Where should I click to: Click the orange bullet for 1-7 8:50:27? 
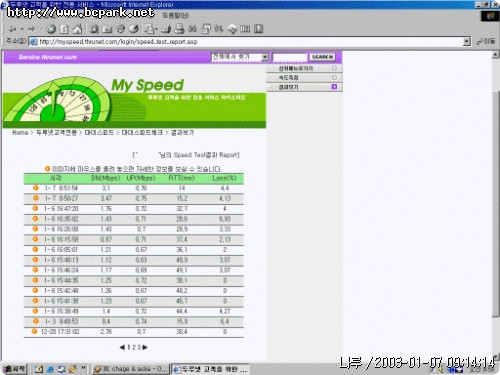click(36, 198)
